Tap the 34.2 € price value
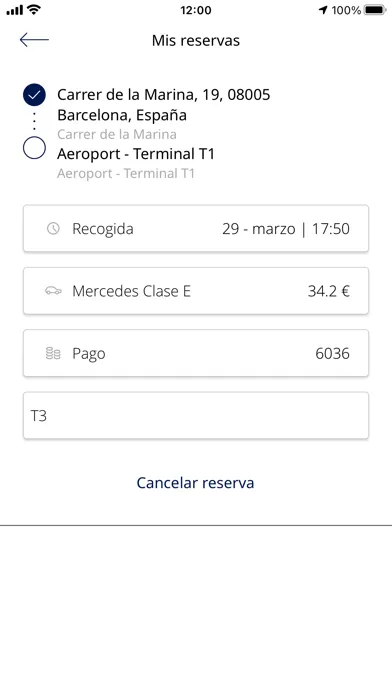This screenshot has width=392, height=696. pos(329,291)
